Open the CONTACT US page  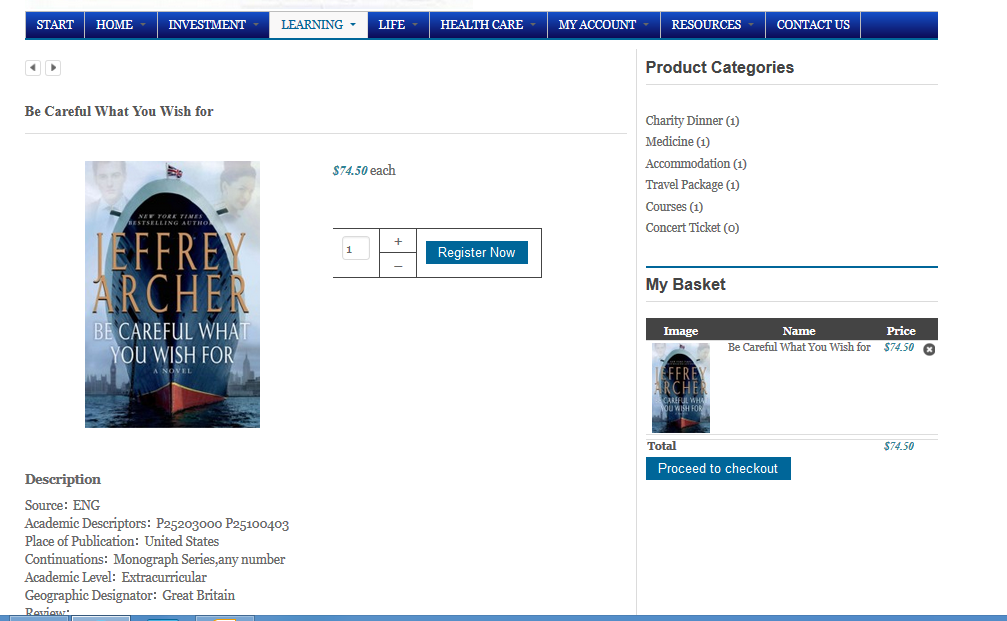click(x=813, y=25)
